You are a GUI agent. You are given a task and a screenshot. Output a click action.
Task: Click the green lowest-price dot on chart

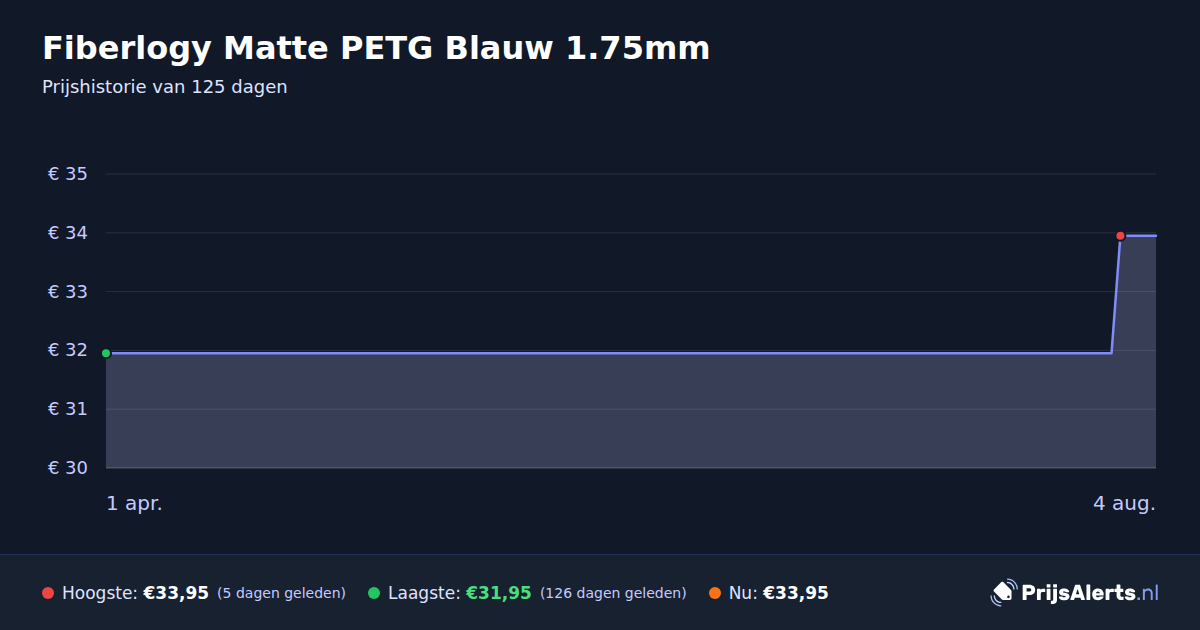(106, 353)
